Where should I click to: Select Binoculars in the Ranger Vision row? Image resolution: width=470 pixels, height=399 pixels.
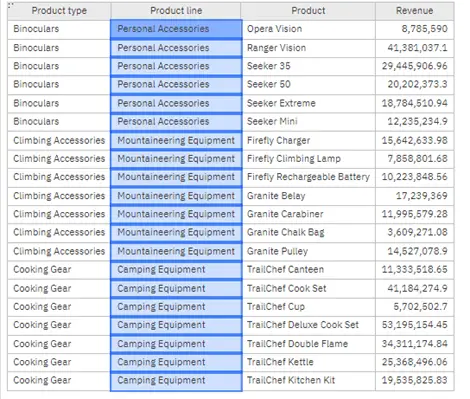point(59,48)
